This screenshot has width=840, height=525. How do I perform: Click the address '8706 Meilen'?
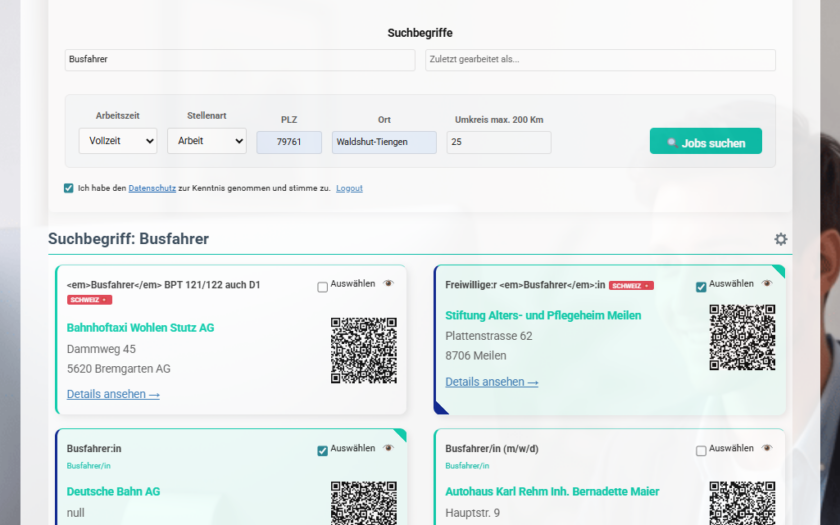[476, 356]
